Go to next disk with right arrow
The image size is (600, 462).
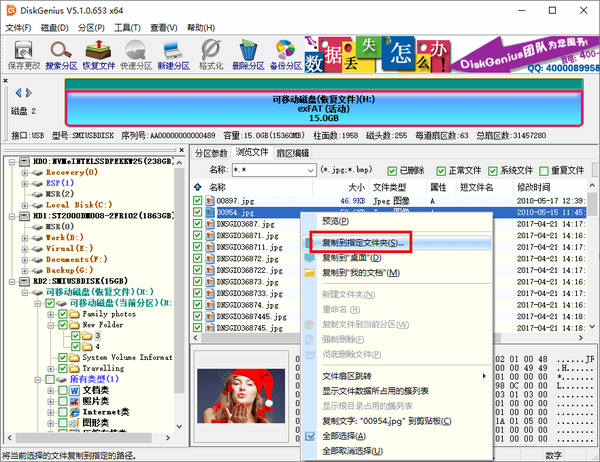[x=29, y=93]
